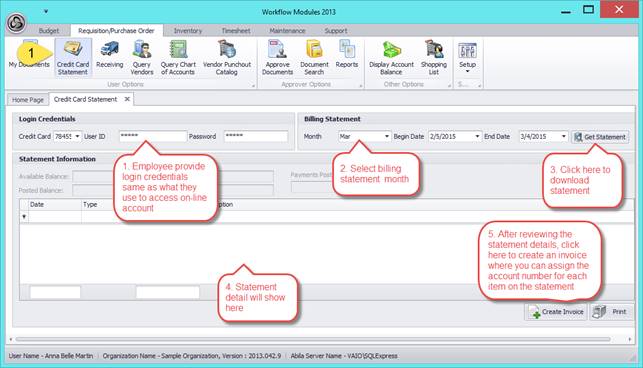
Task: Open the Reports icon
Action: pyautogui.click(x=347, y=55)
